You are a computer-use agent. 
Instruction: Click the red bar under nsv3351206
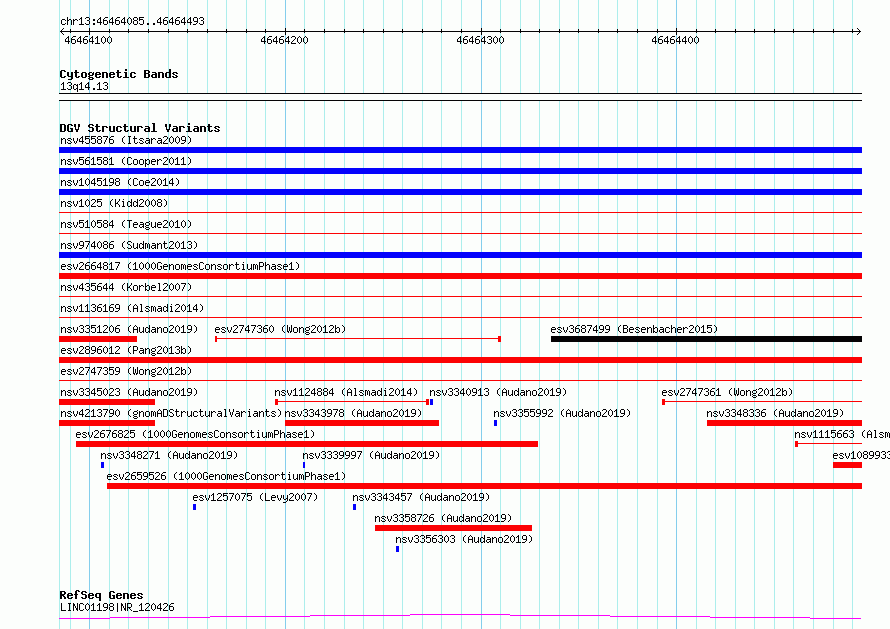98,339
